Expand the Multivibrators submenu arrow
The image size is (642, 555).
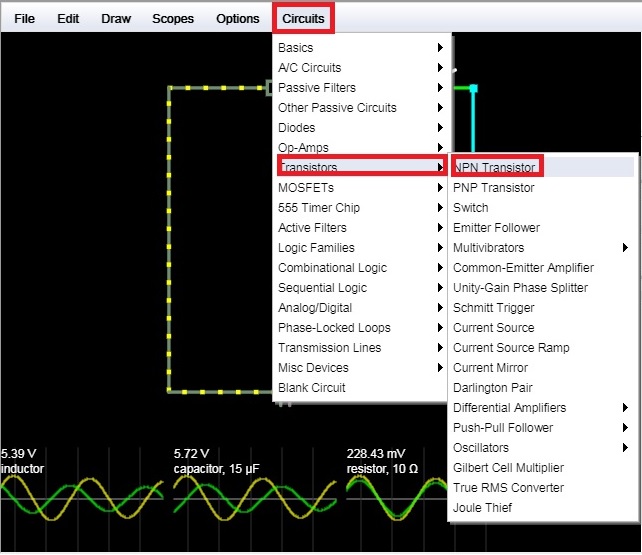[x=625, y=248]
